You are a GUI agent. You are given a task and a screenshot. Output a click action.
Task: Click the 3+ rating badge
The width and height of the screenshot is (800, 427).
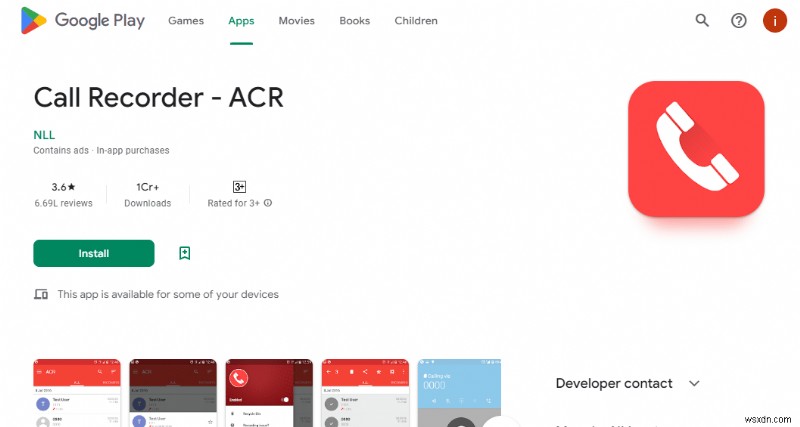point(239,187)
